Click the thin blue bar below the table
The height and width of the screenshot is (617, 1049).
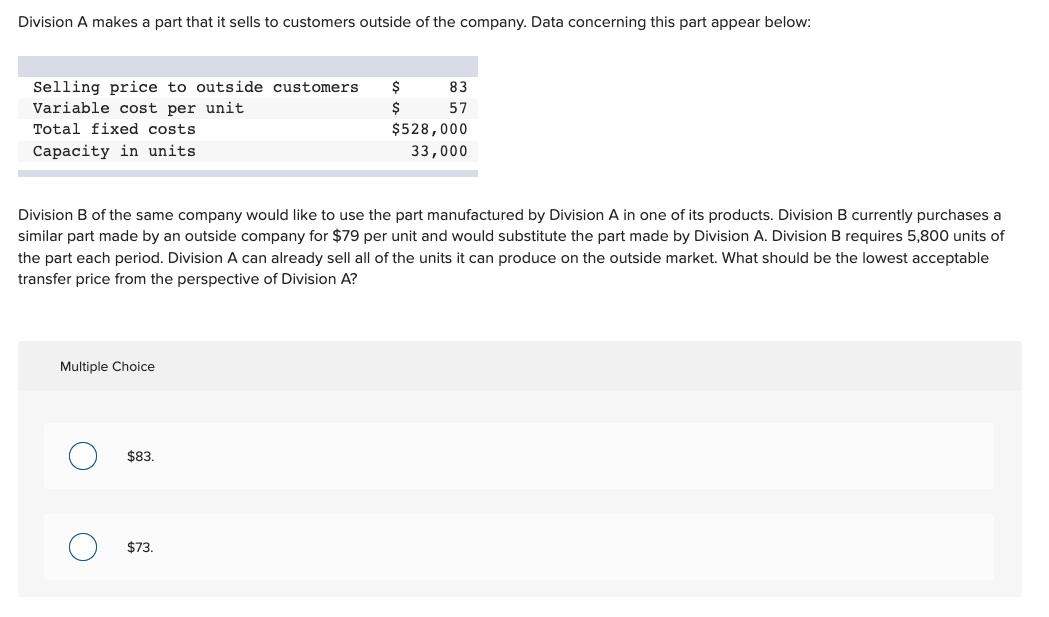248,173
